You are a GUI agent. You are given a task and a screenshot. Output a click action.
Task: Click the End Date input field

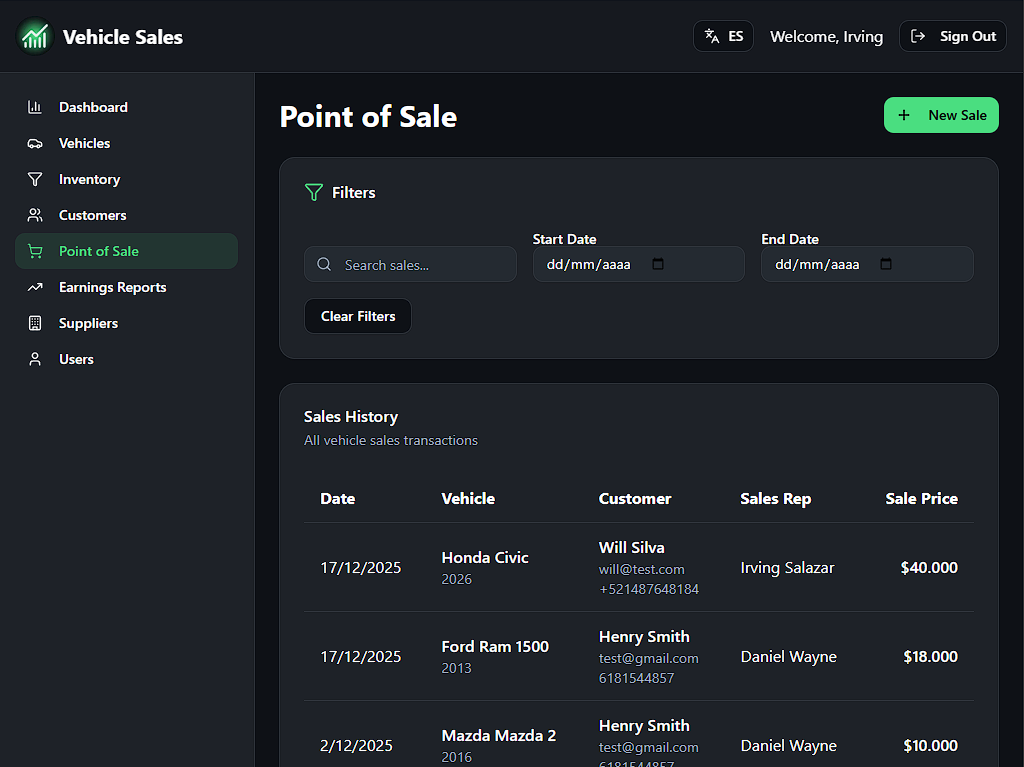(867, 264)
